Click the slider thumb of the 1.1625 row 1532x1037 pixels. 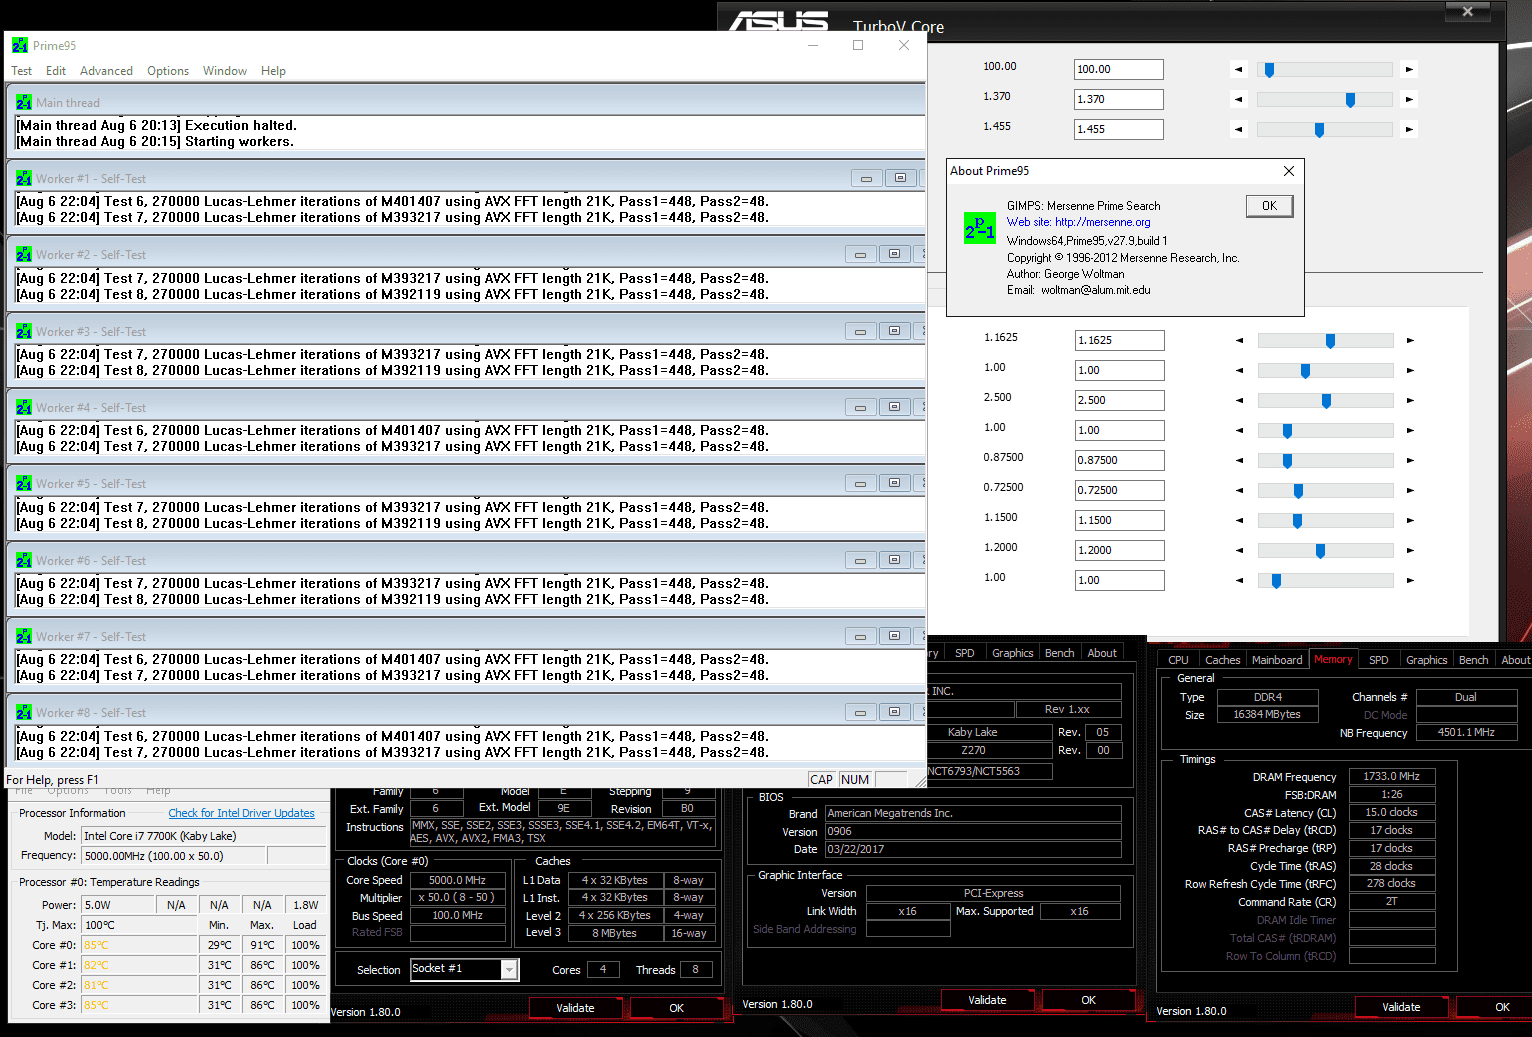click(x=1330, y=340)
